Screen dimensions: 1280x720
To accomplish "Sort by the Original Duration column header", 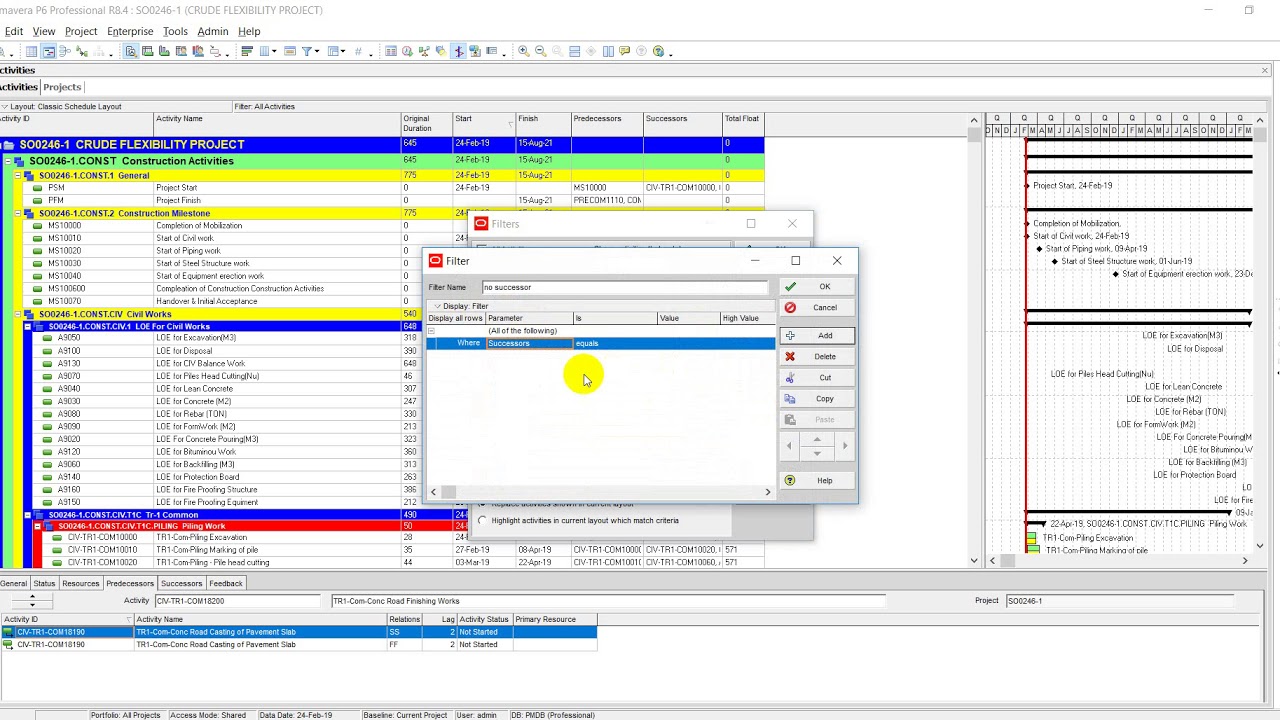I will point(426,123).
